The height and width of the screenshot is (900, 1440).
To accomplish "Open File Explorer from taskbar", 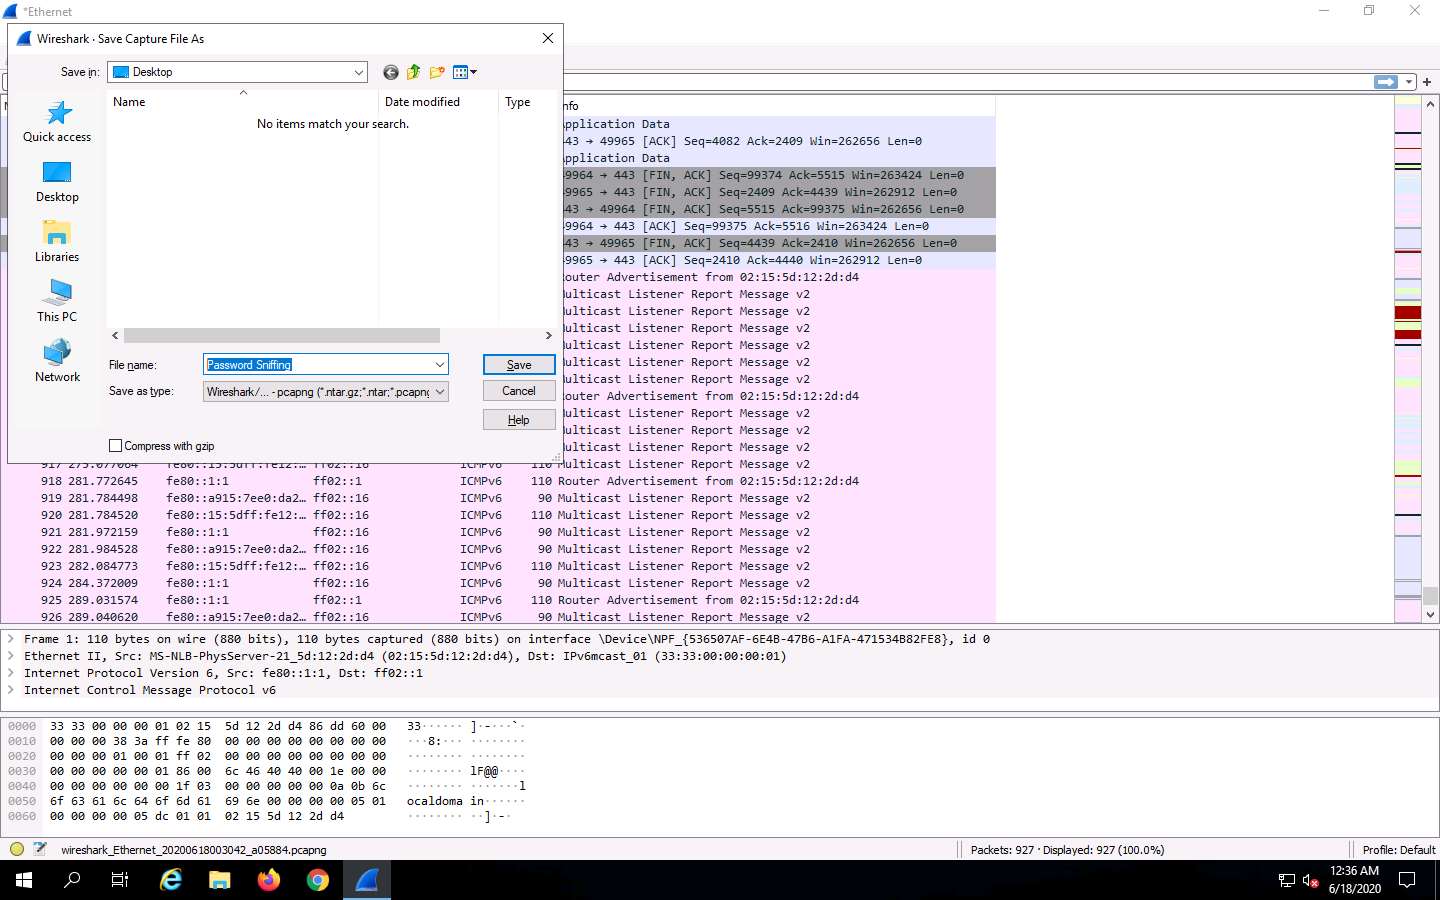I will [220, 880].
